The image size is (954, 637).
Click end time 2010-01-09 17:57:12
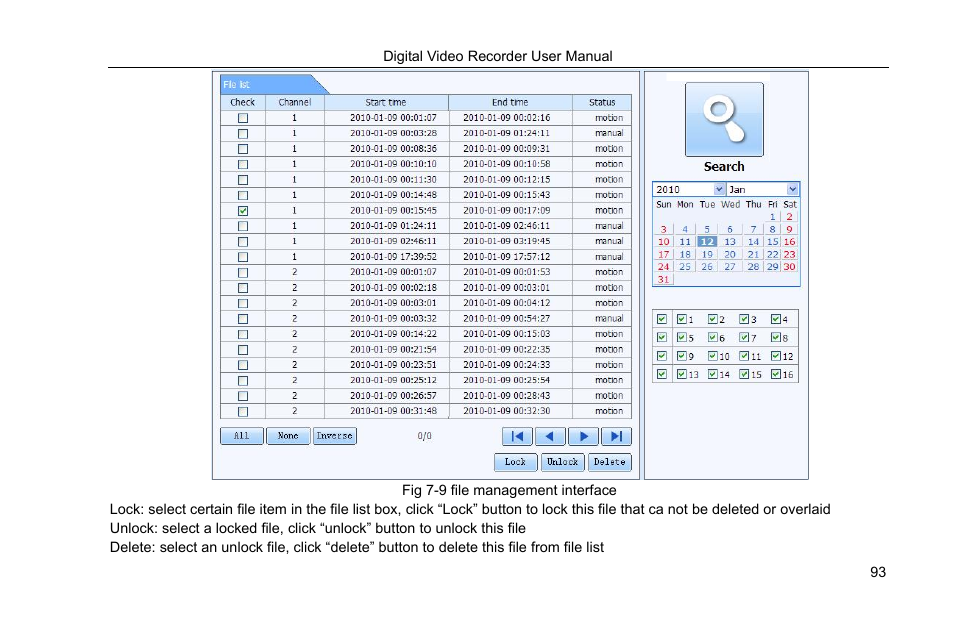506,257
